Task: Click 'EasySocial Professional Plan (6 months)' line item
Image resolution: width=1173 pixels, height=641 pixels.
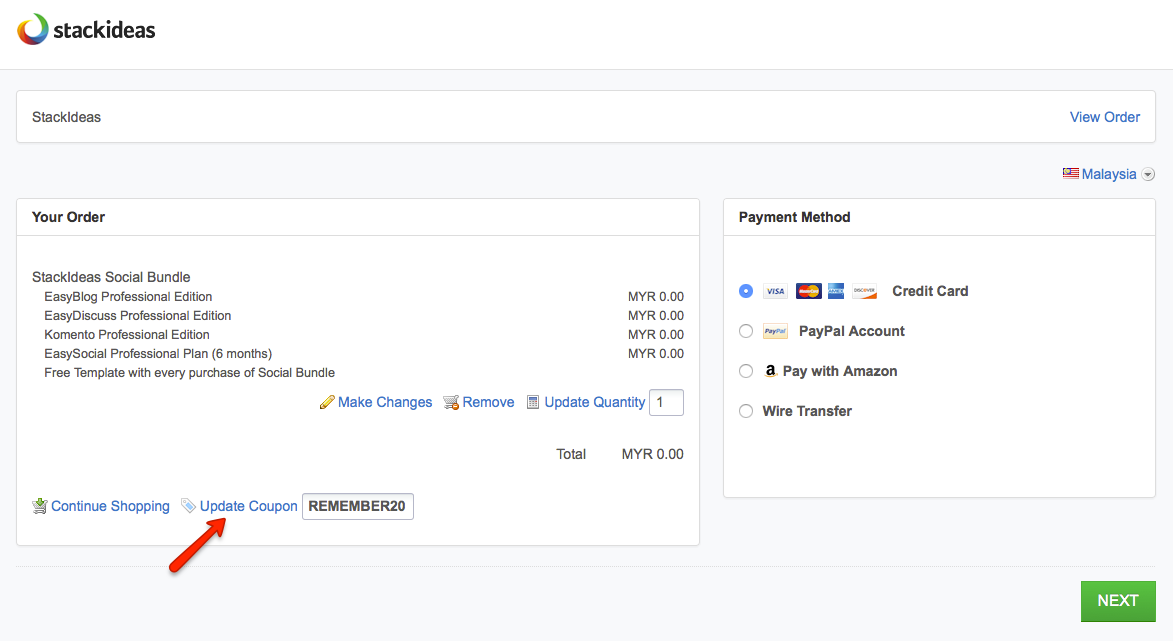Action: coord(158,354)
